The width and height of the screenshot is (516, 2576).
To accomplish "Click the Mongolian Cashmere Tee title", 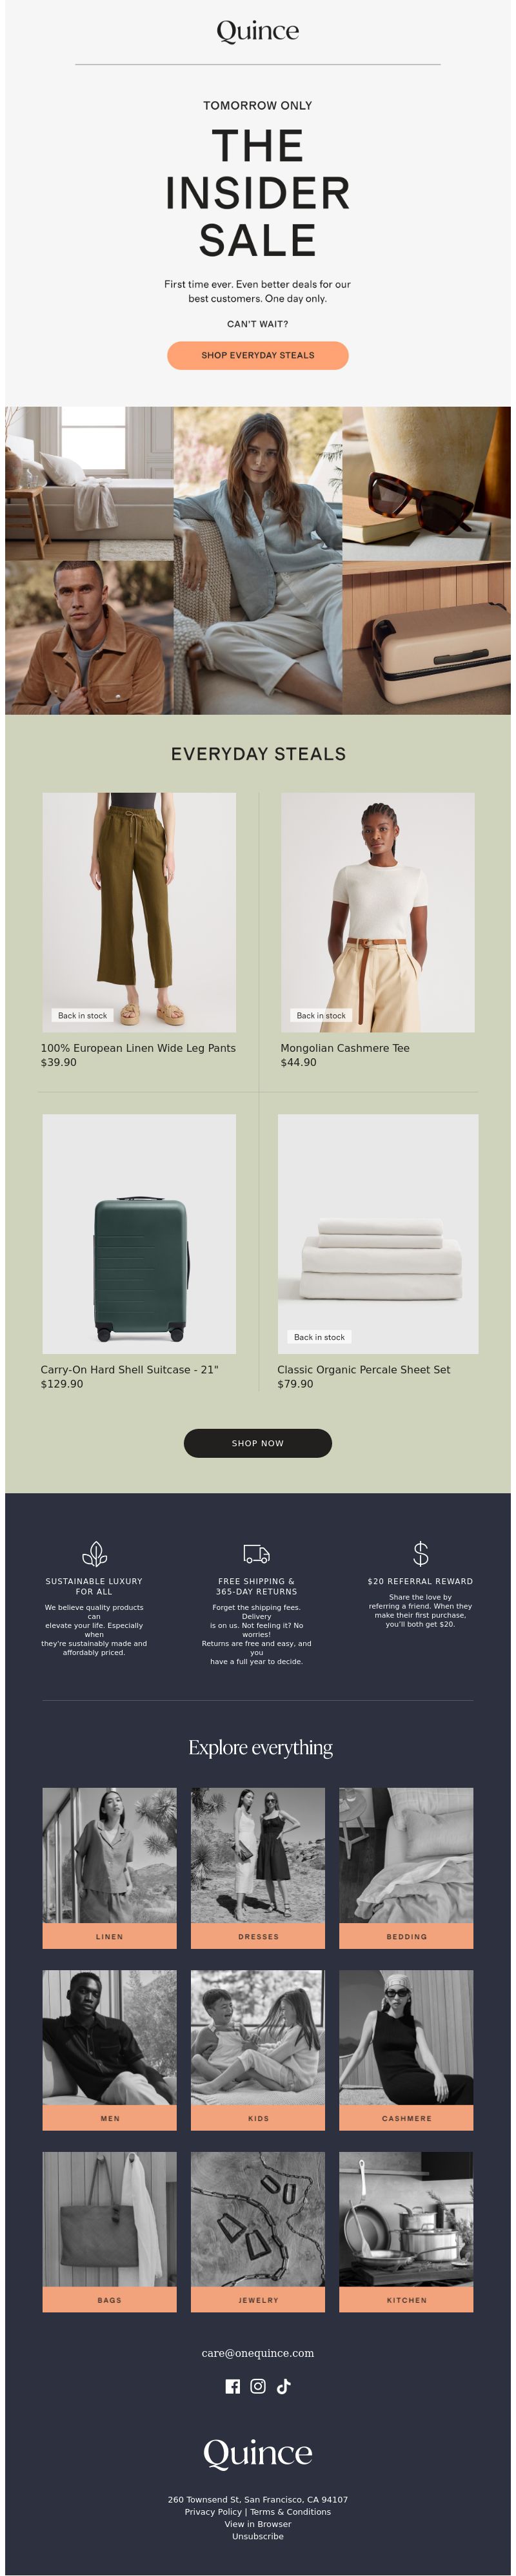I will click(345, 1048).
